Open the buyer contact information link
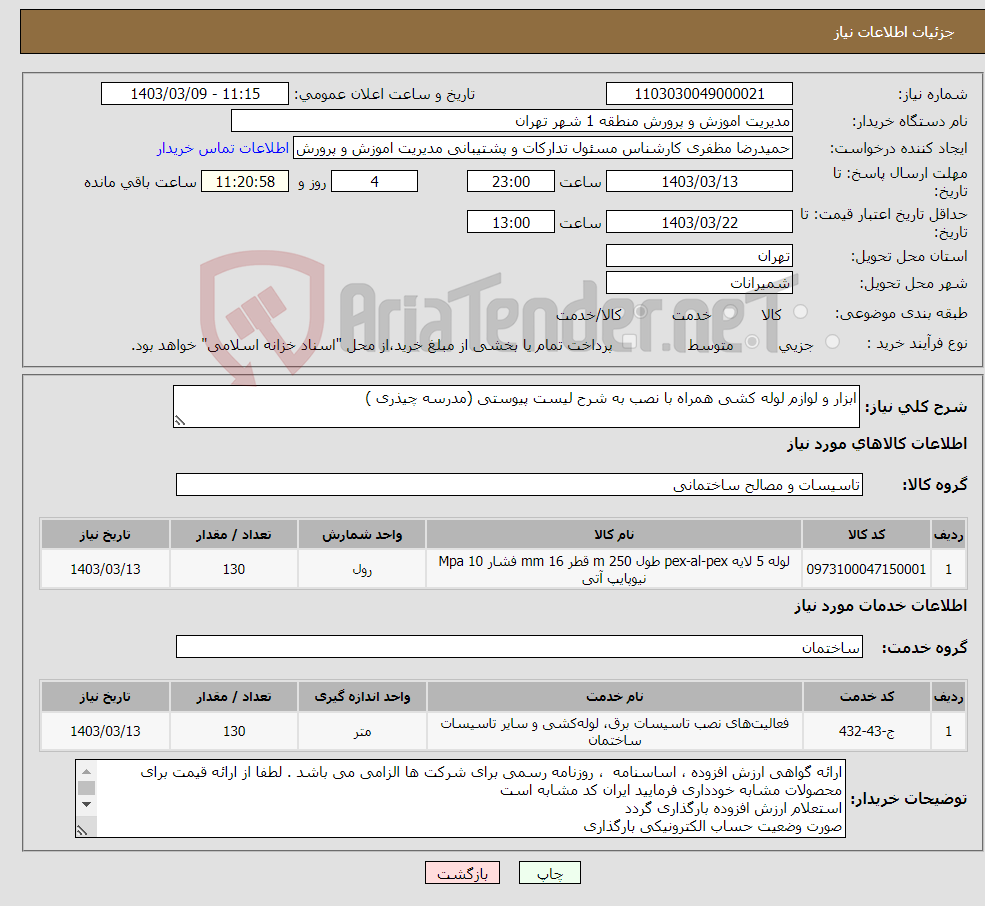This screenshot has height=906, width=985. [x=222, y=148]
